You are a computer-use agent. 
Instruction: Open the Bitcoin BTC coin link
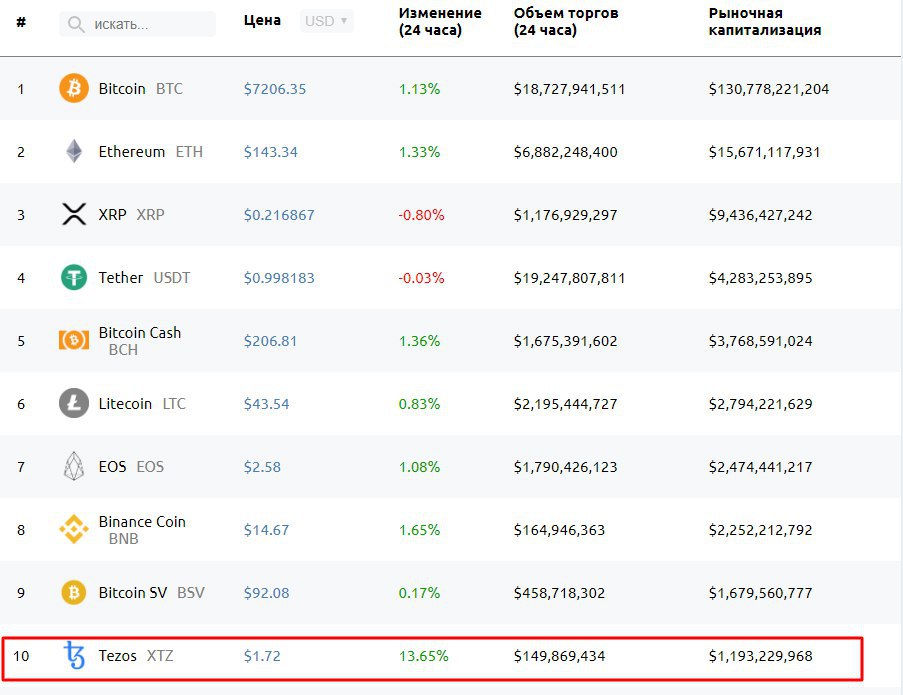pyautogui.click(x=141, y=89)
